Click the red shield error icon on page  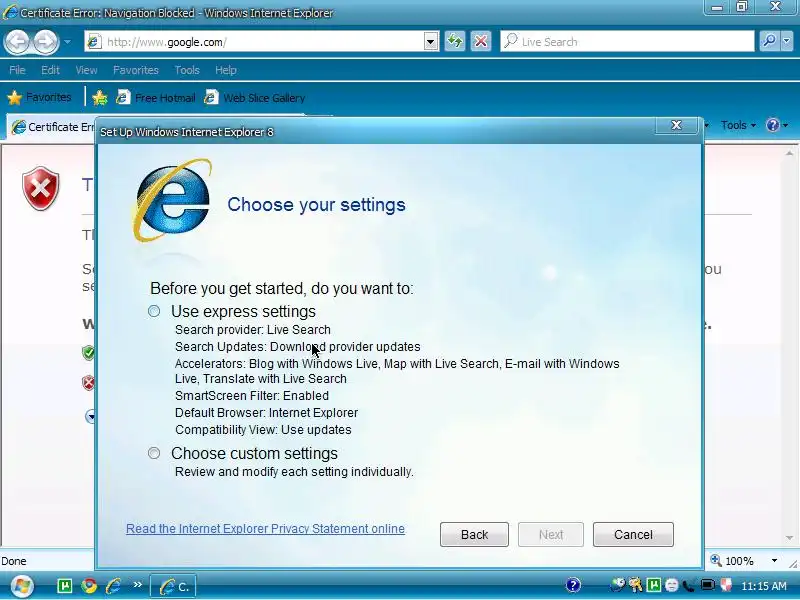tap(41, 188)
